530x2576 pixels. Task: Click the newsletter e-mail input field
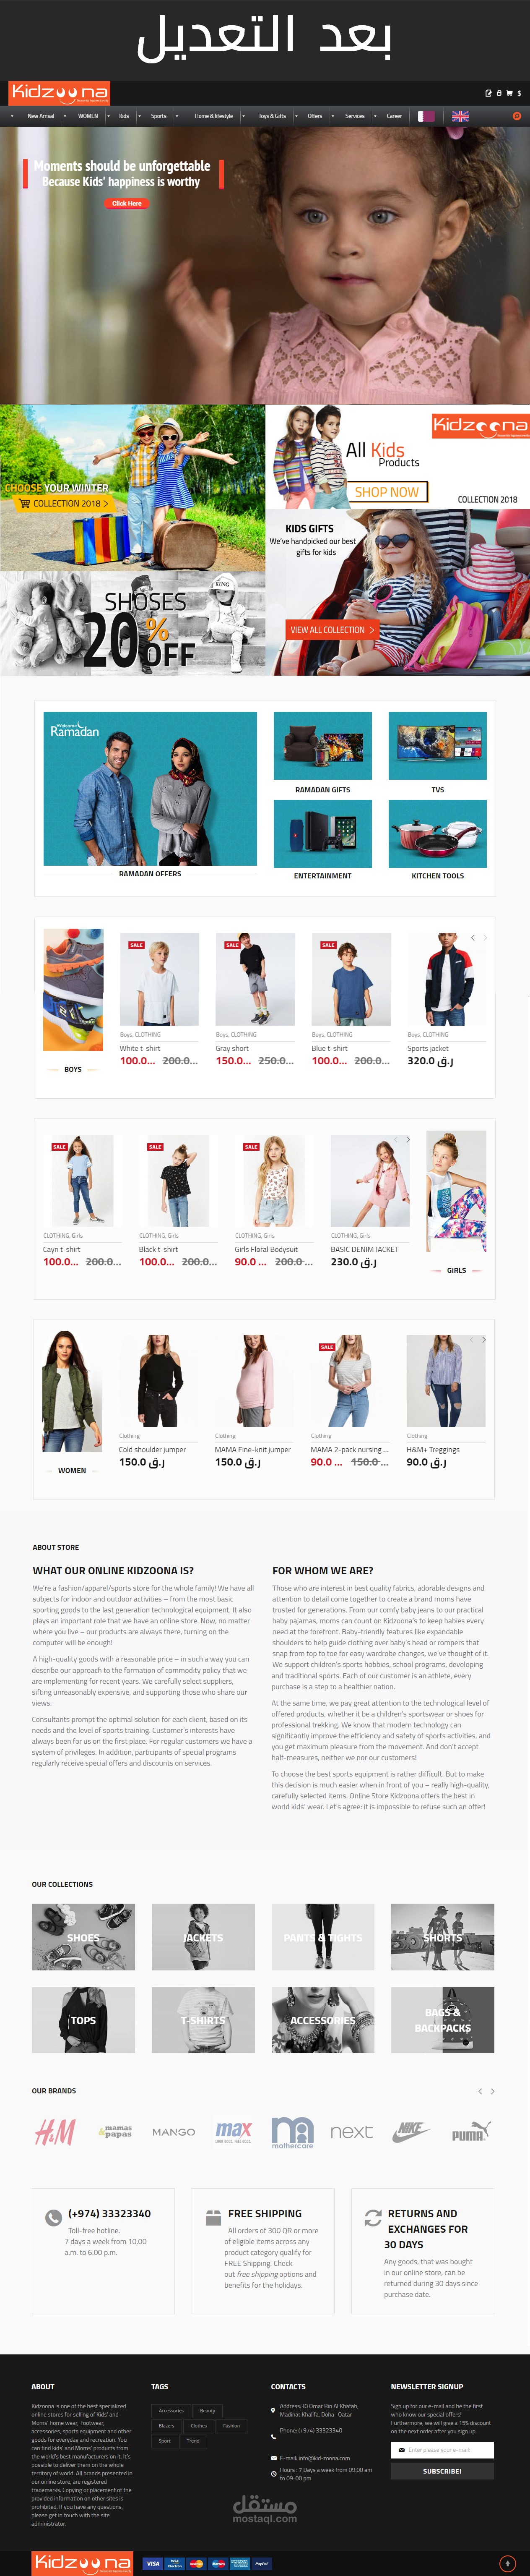442,2450
